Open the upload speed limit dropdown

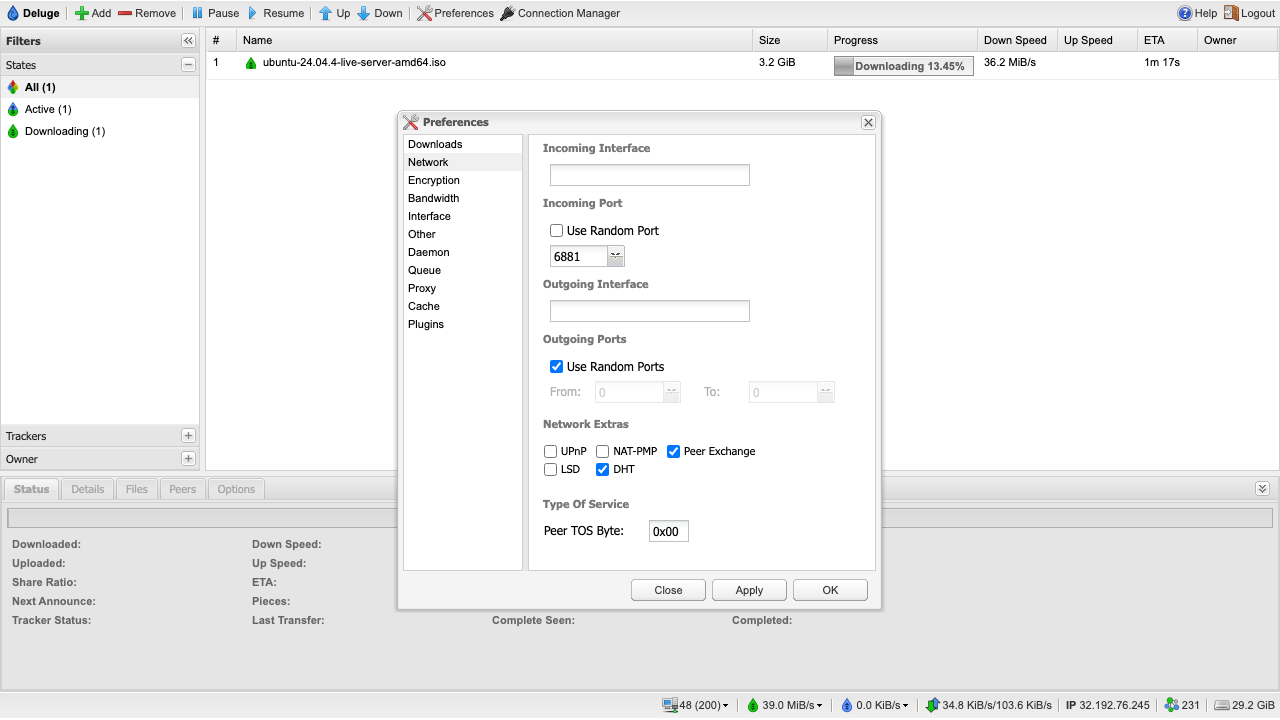point(875,705)
